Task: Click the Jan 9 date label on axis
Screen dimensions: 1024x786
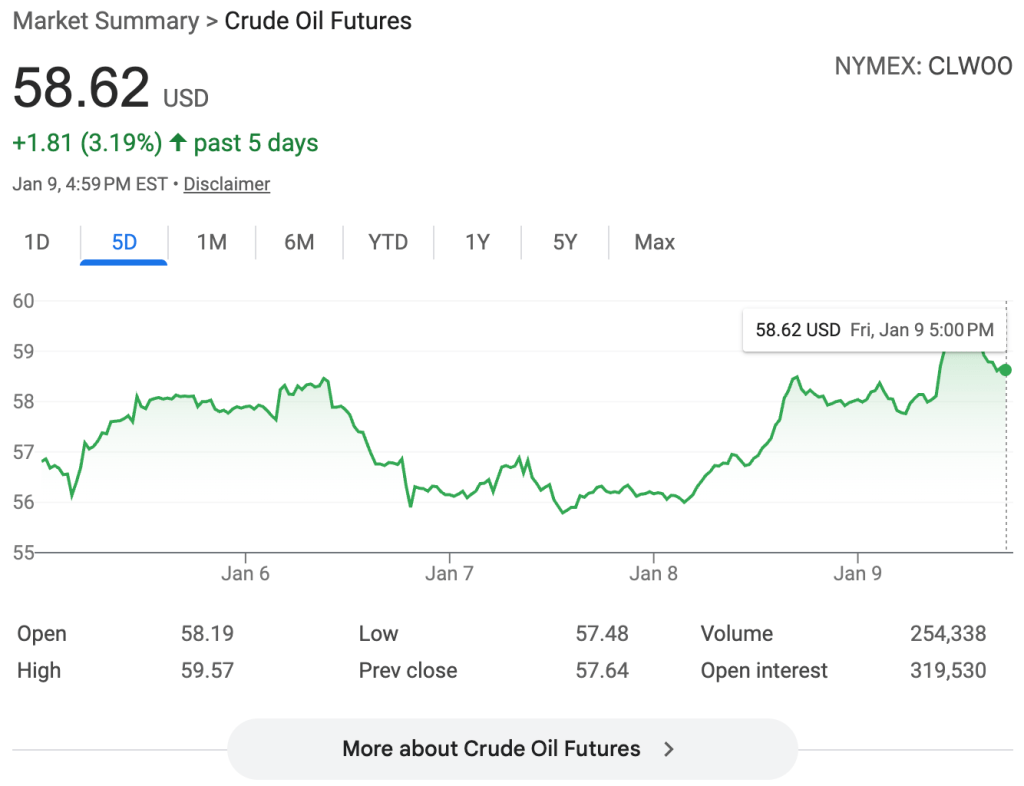Action: tap(857, 573)
